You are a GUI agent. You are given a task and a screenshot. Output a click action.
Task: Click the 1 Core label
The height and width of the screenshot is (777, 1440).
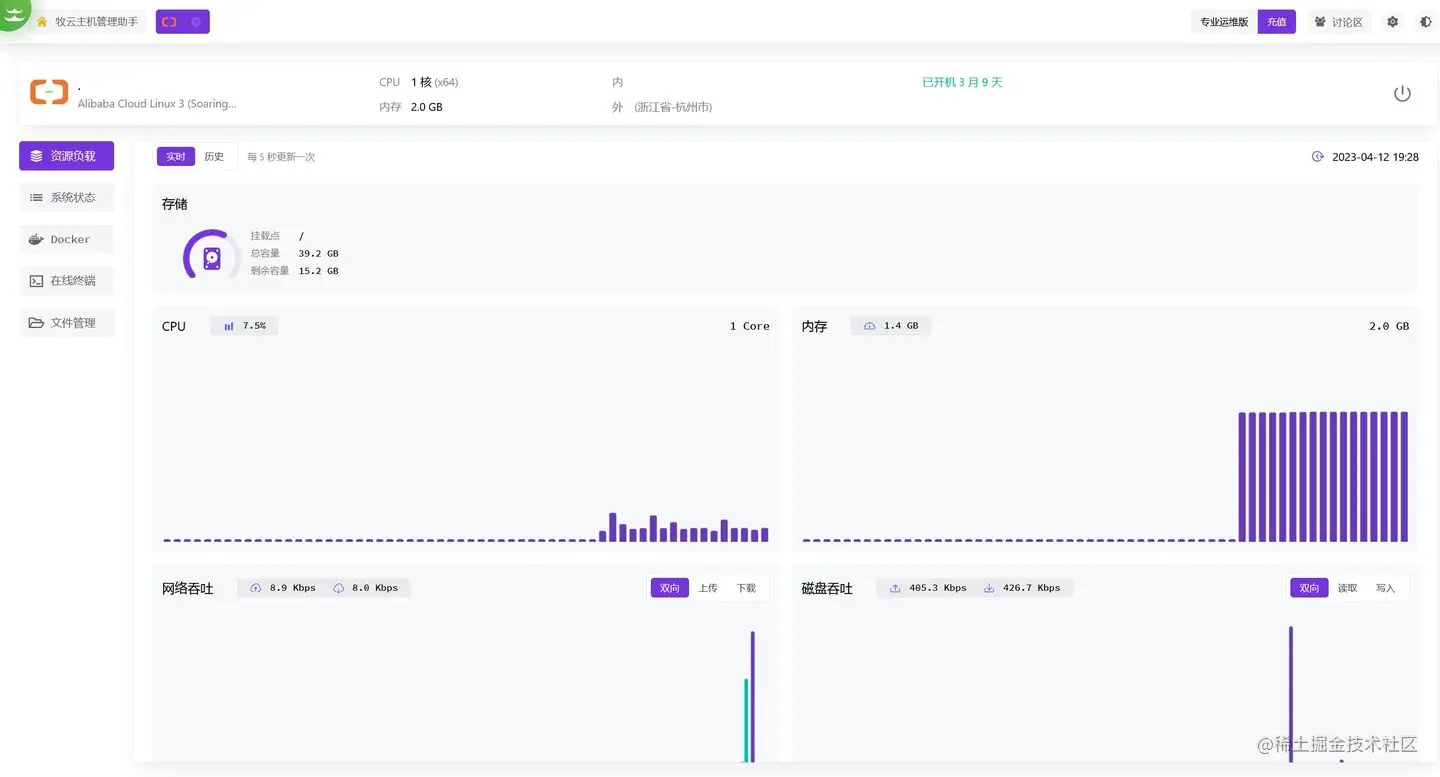point(749,326)
